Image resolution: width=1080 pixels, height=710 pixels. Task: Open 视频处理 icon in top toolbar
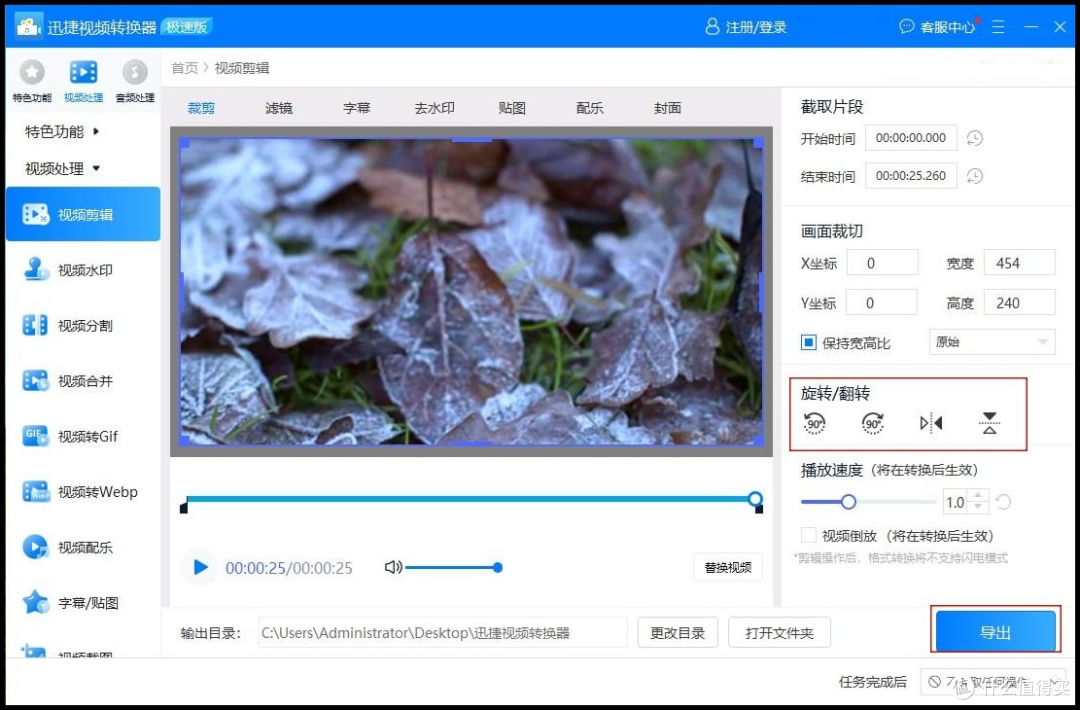click(x=83, y=72)
